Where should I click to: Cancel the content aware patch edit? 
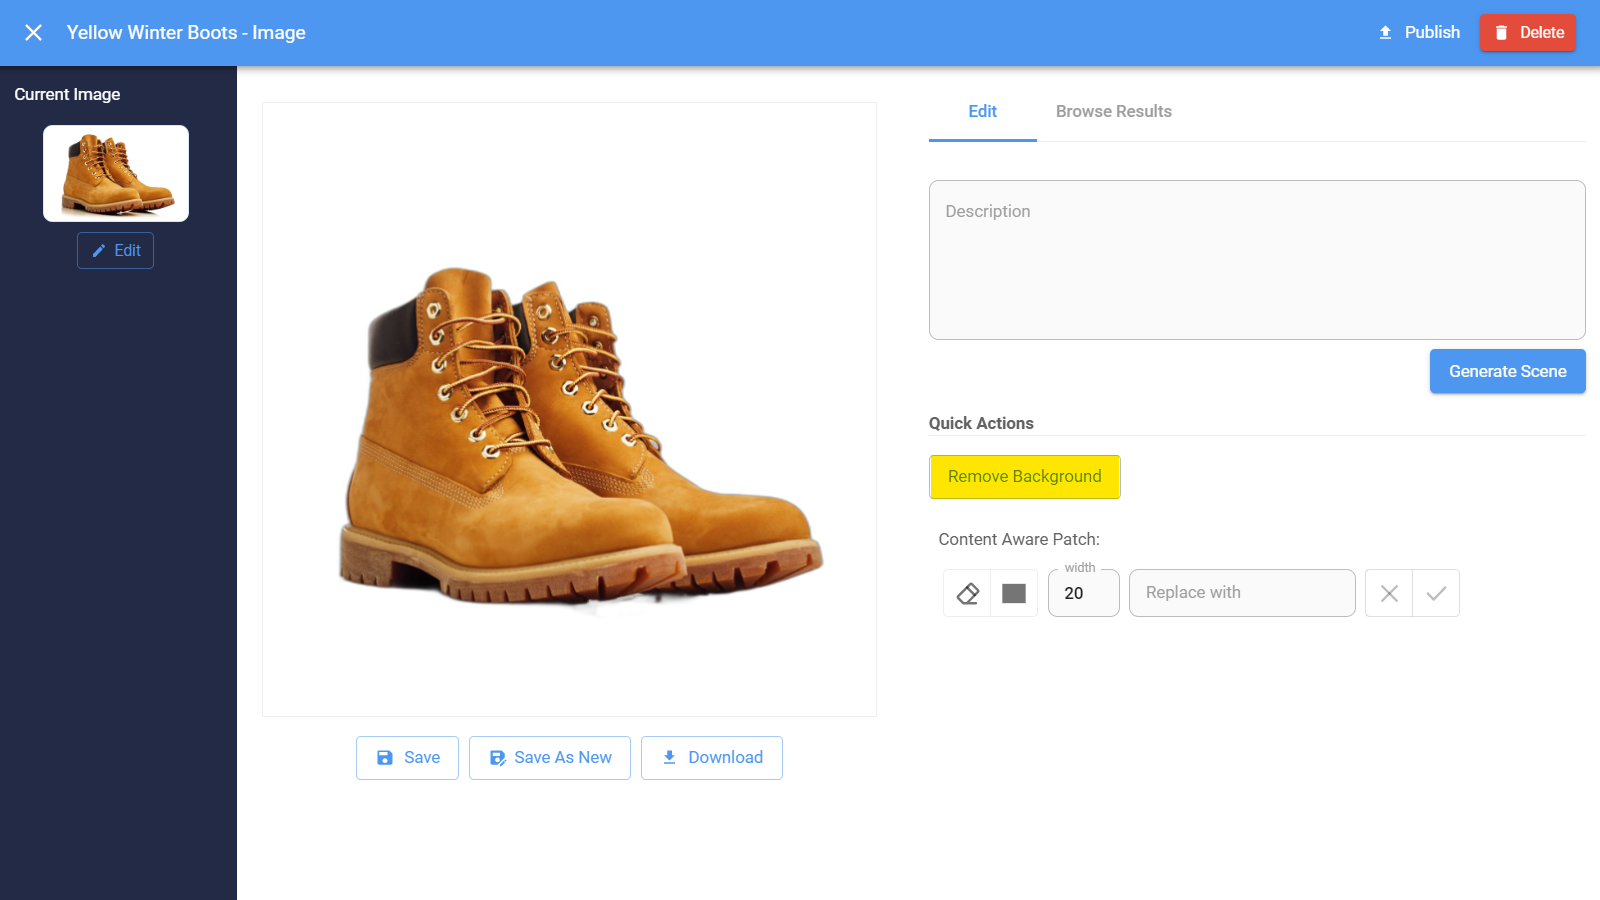(x=1388, y=592)
